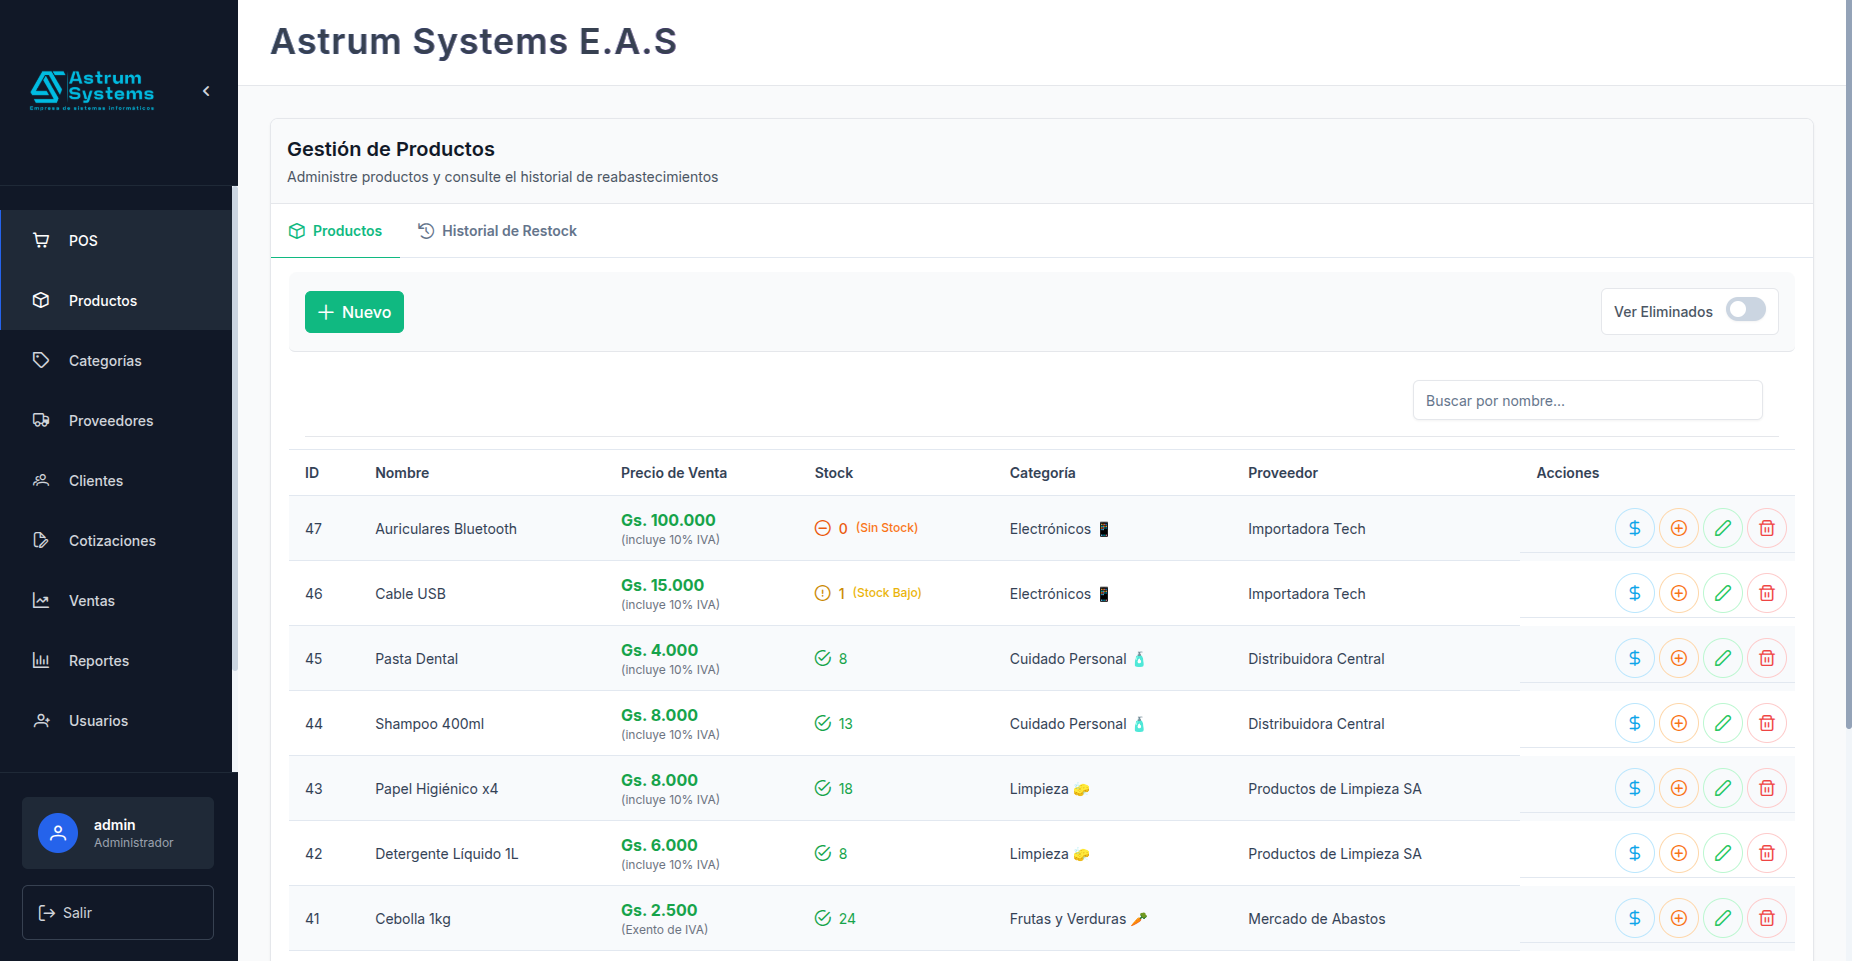Edit Pasta Dental with the pencil icon
The width and height of the screenshot is (1852, 961).
1722,658
